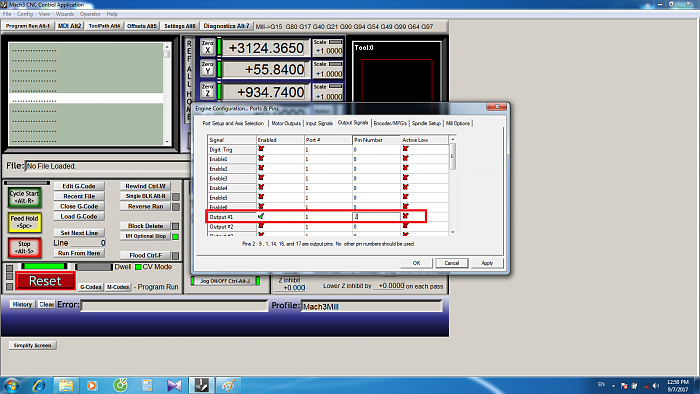Switch to ToolPath Alt4 screen
700x394 pixels.
tap(104, 26)
